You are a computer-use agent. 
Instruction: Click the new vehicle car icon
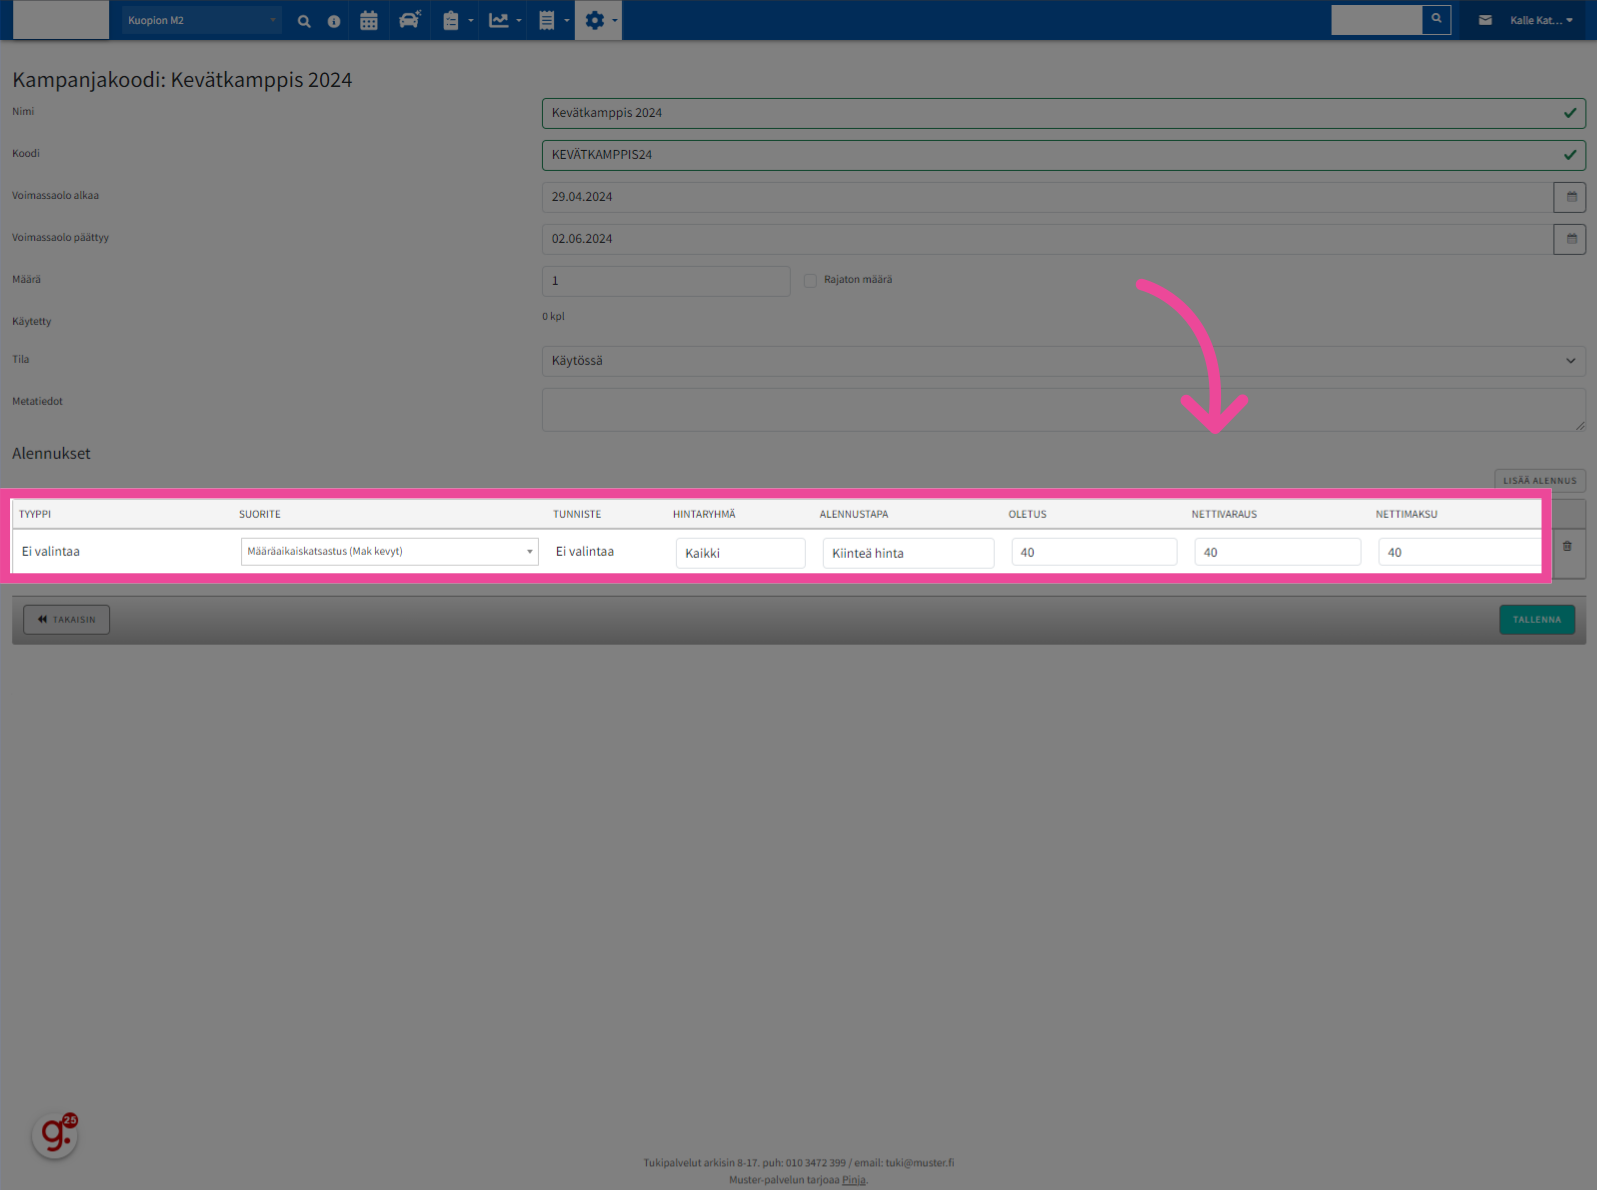[410, 20]
